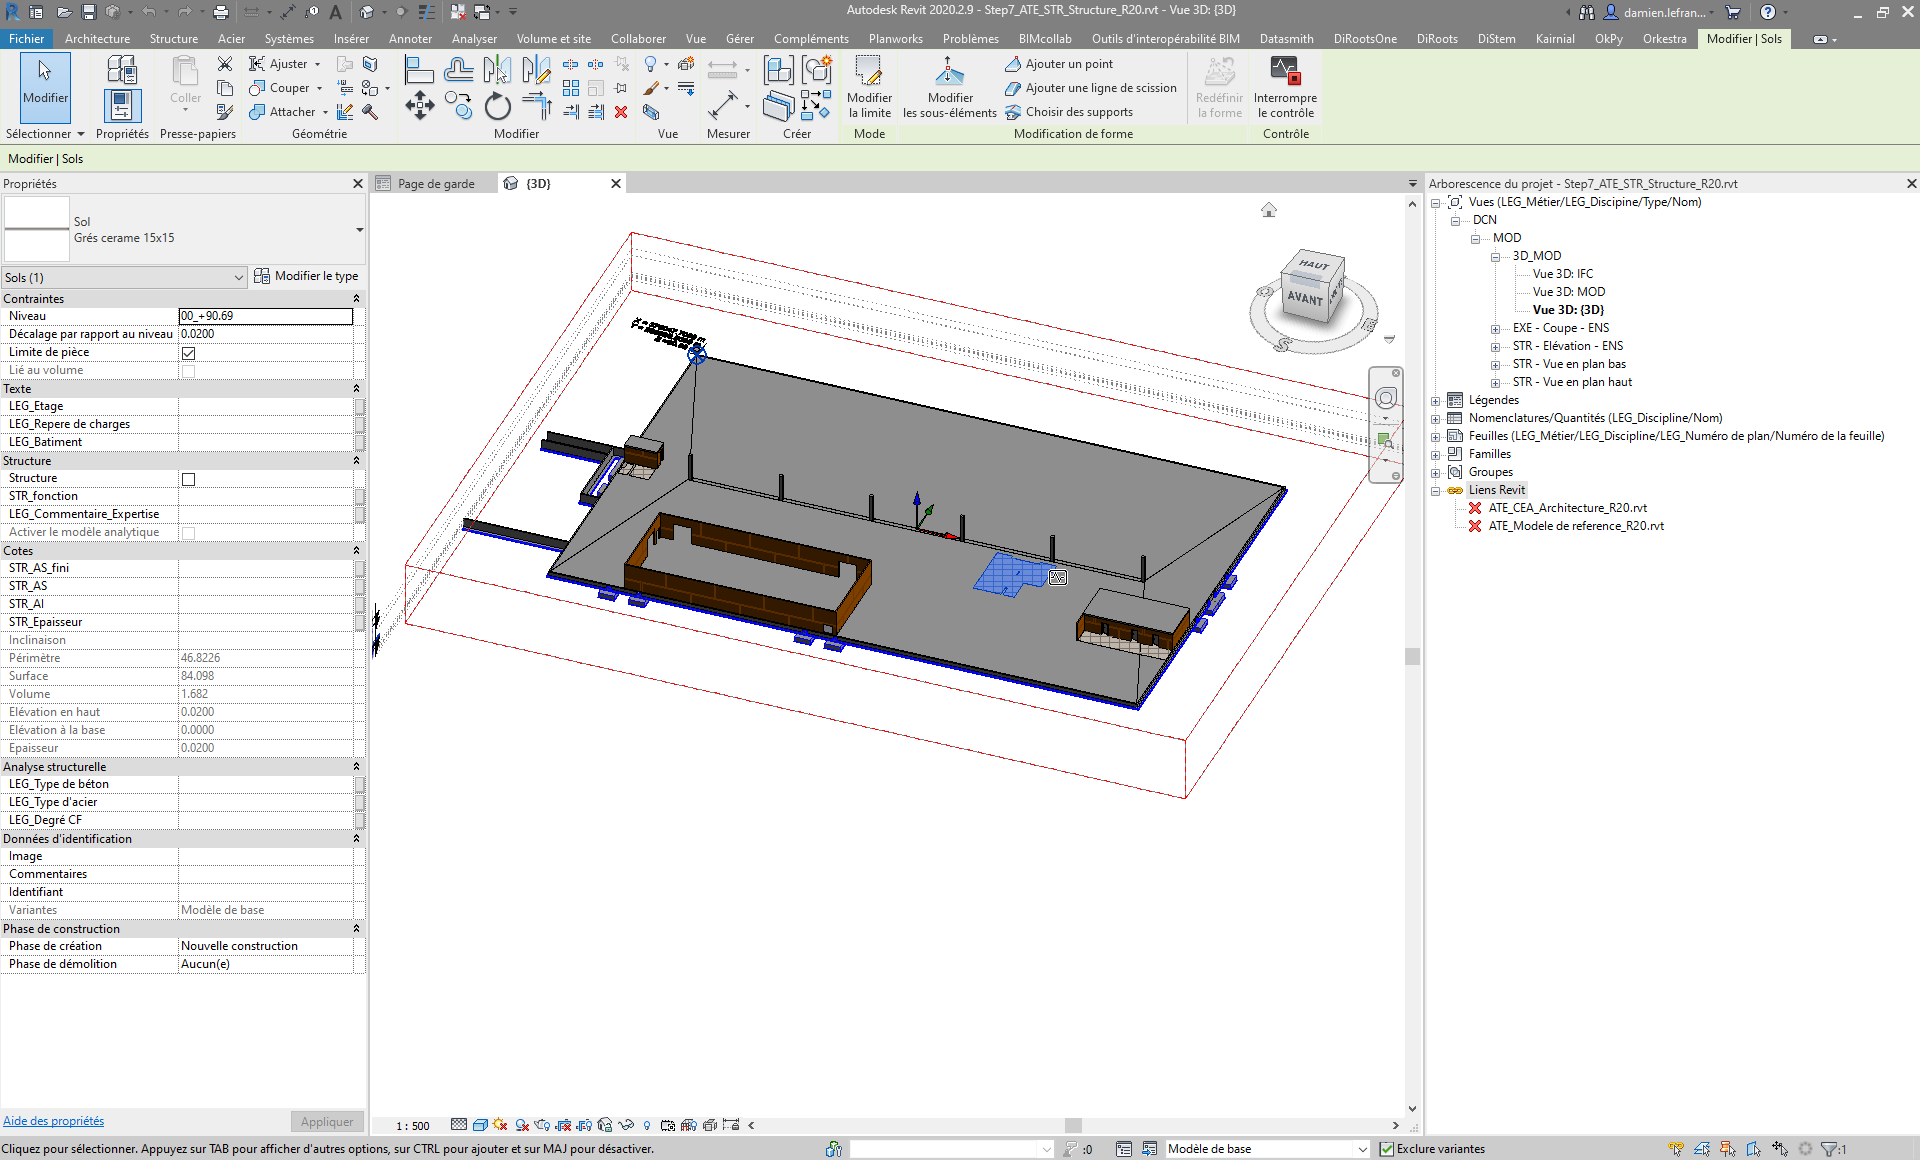Click the Offset tool icon

[458, 69]
